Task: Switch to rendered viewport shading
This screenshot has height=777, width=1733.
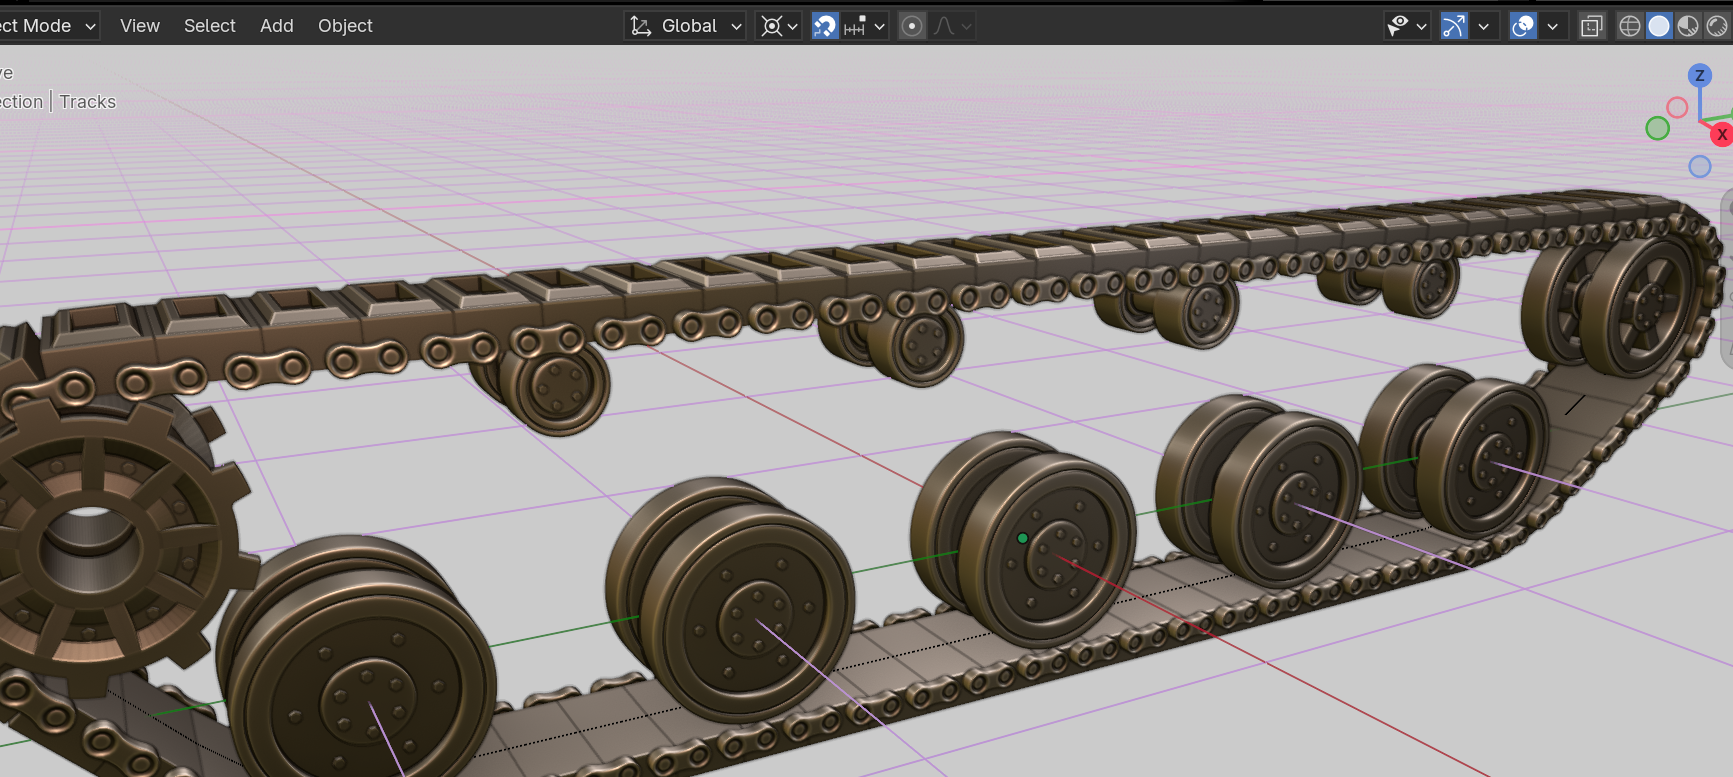Action: (1717, 26)
